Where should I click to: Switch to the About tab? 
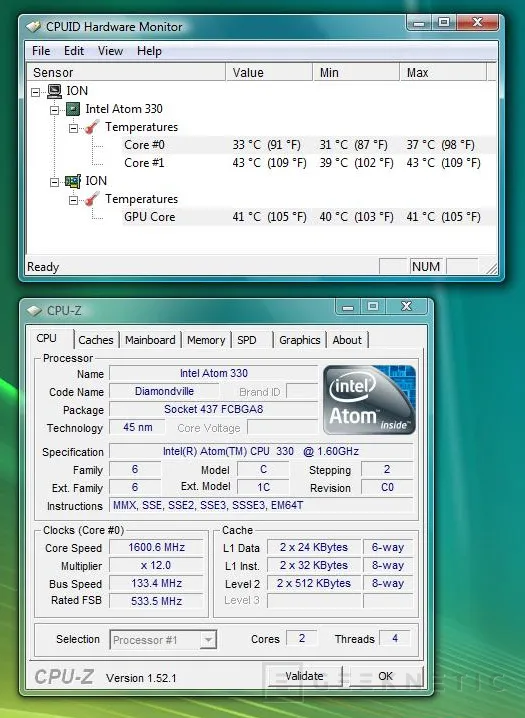pos(347,340)
